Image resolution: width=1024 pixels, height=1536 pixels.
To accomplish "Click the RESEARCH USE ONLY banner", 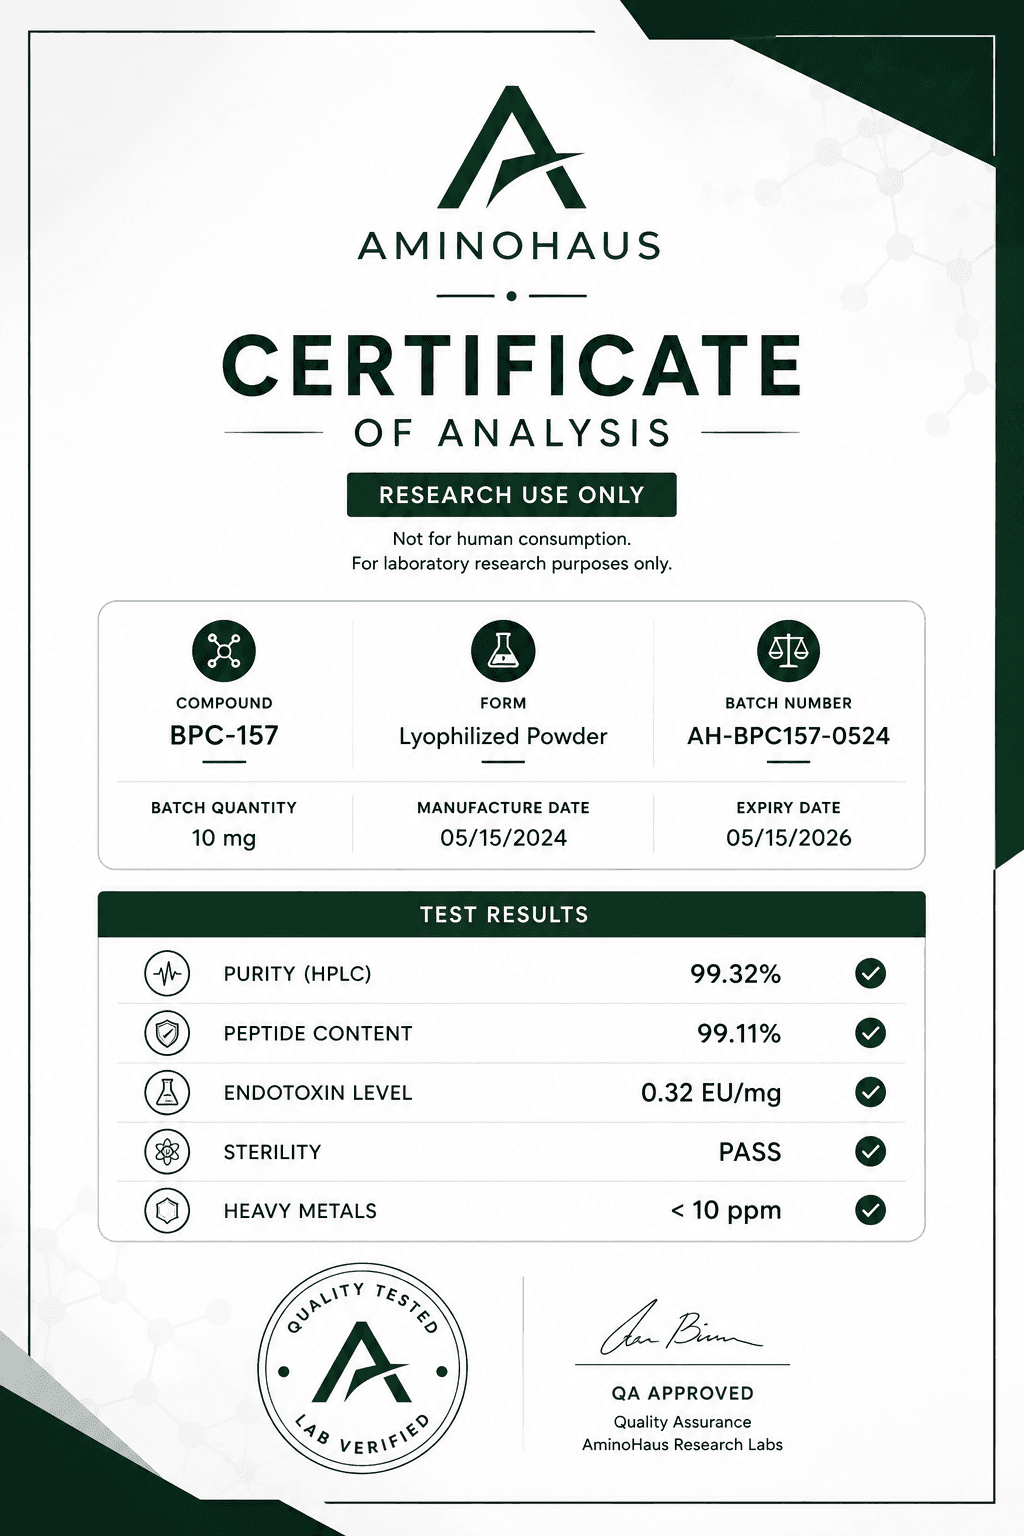I will [x=511, y=495].
